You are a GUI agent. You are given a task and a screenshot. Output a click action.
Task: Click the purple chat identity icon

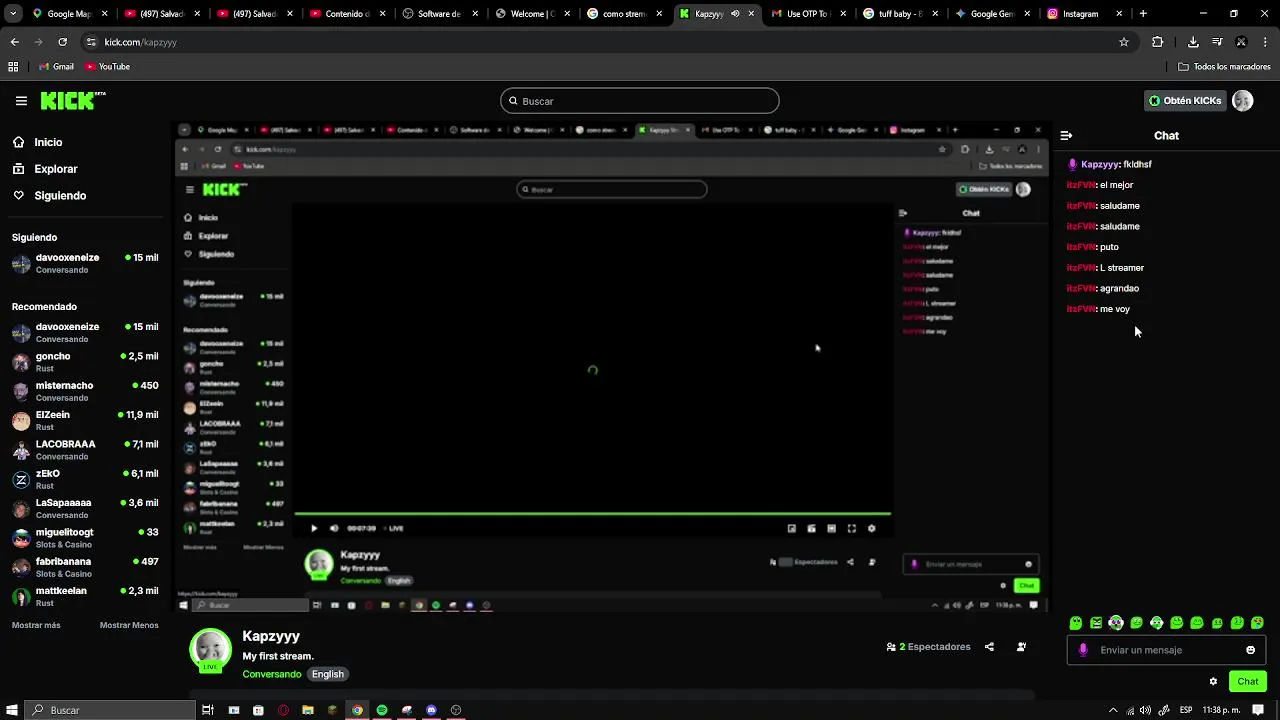pyautogui.click(x=1083, y=650)
